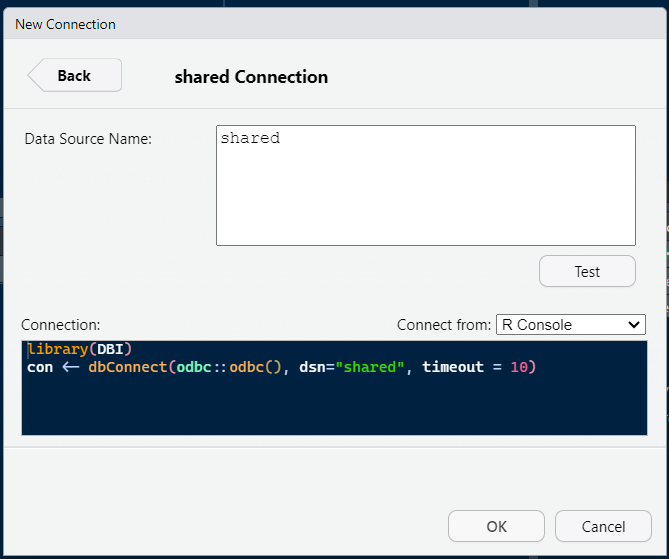The image size is (669, 559).
Task: Click the Connect from label
Action: (x=444, y=325)
